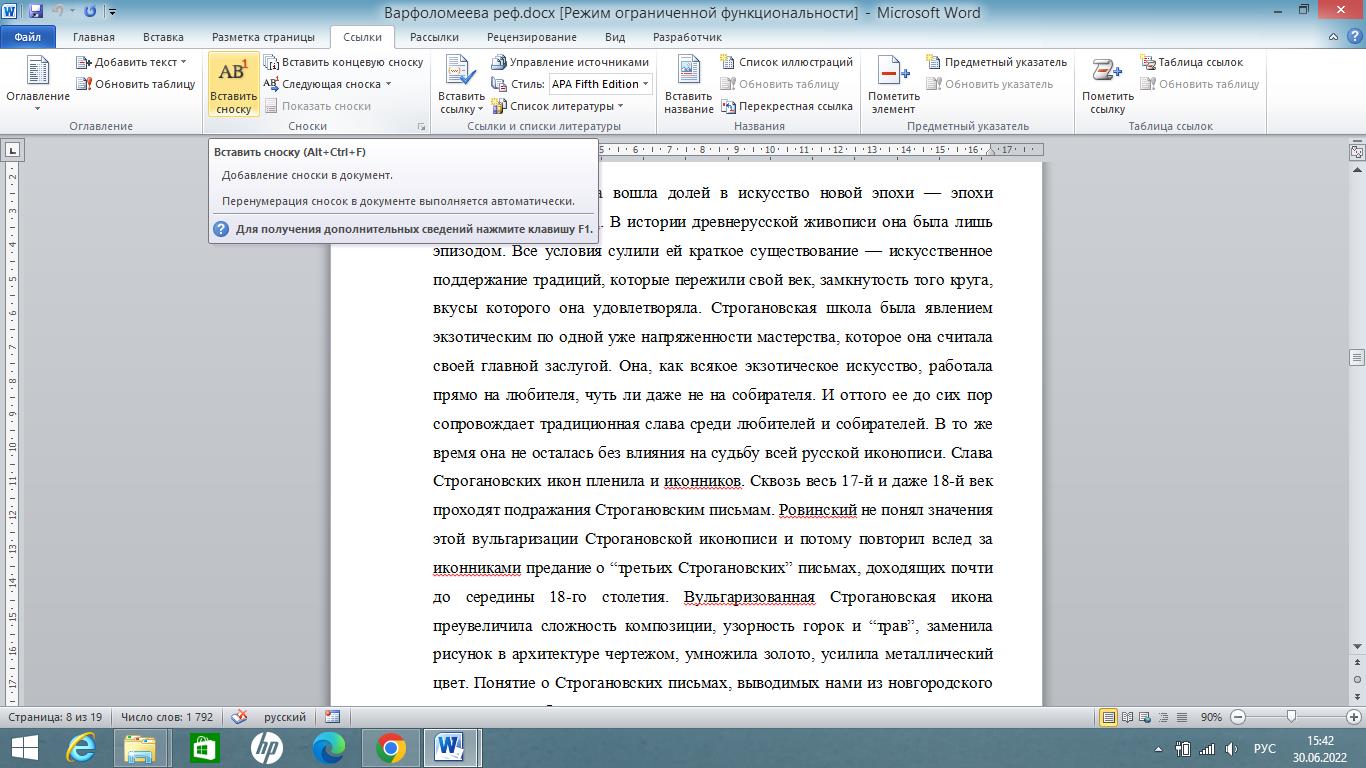Click the zoom slider in status bar

[x=1292, y=717]
